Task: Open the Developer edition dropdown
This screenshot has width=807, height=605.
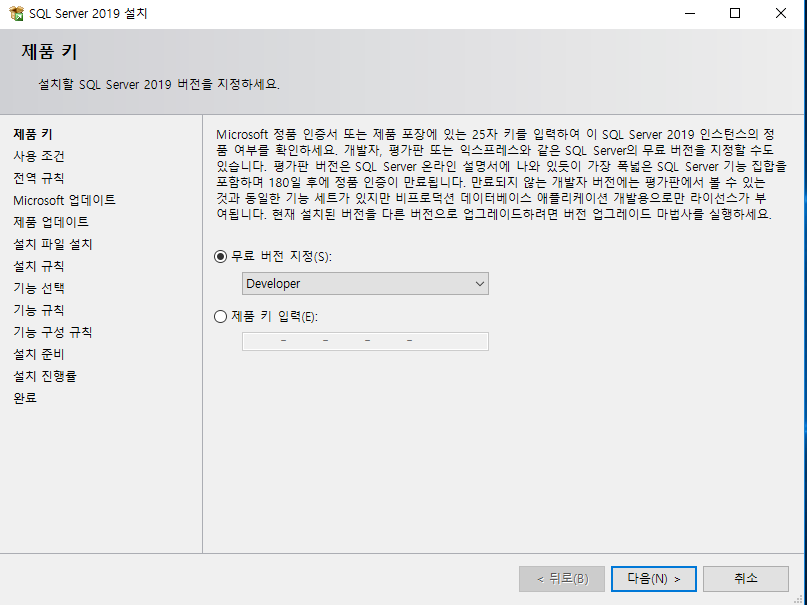Action: pos(365,283)
